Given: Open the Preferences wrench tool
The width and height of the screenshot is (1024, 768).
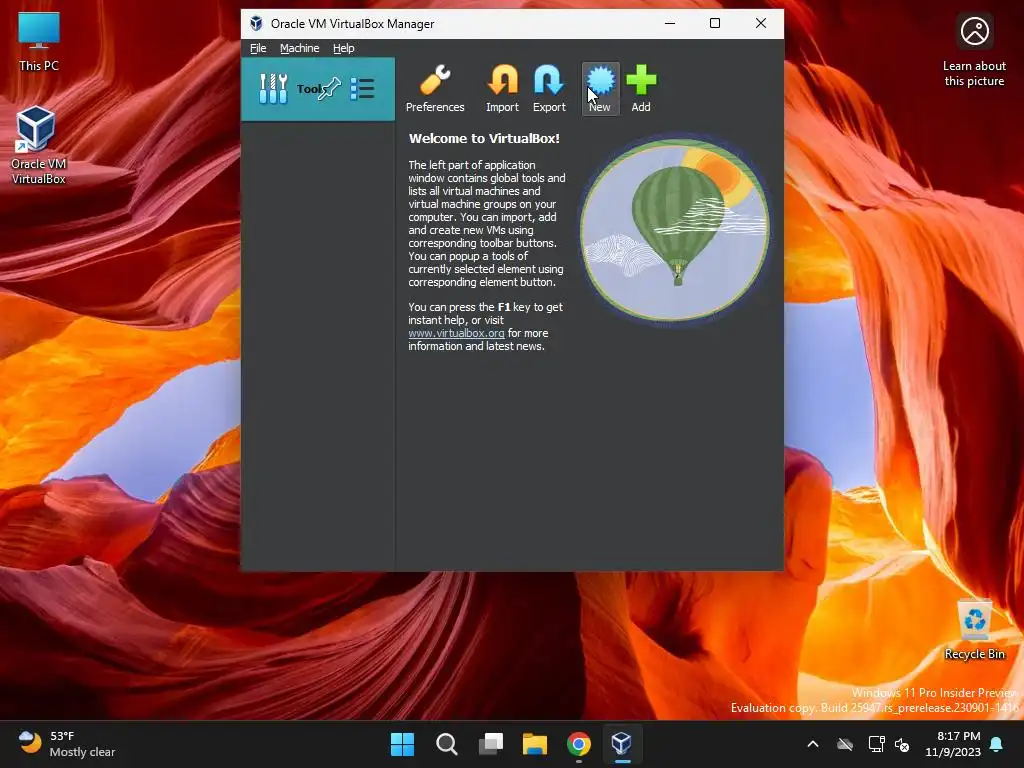Looking at the screenshot, I should point(435,89).
